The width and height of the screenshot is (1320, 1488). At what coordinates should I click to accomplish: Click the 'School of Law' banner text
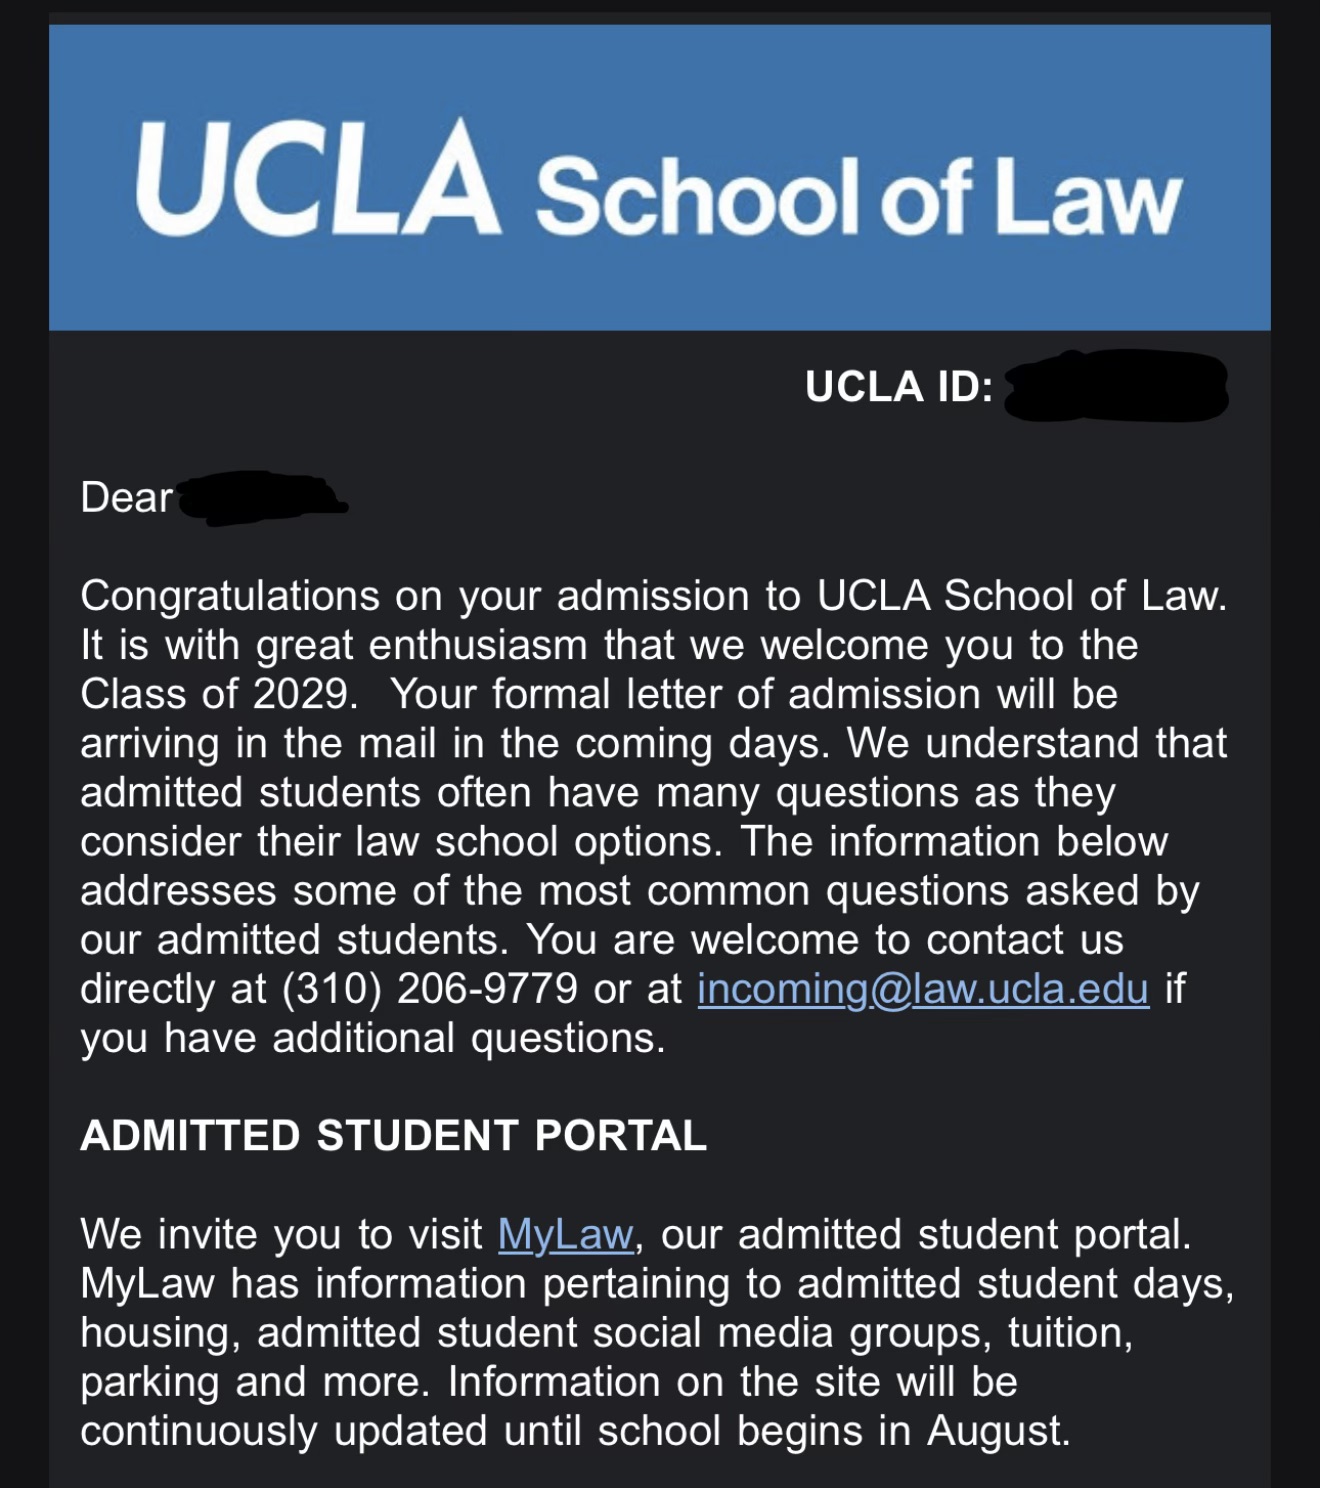[x=859, y=194]
